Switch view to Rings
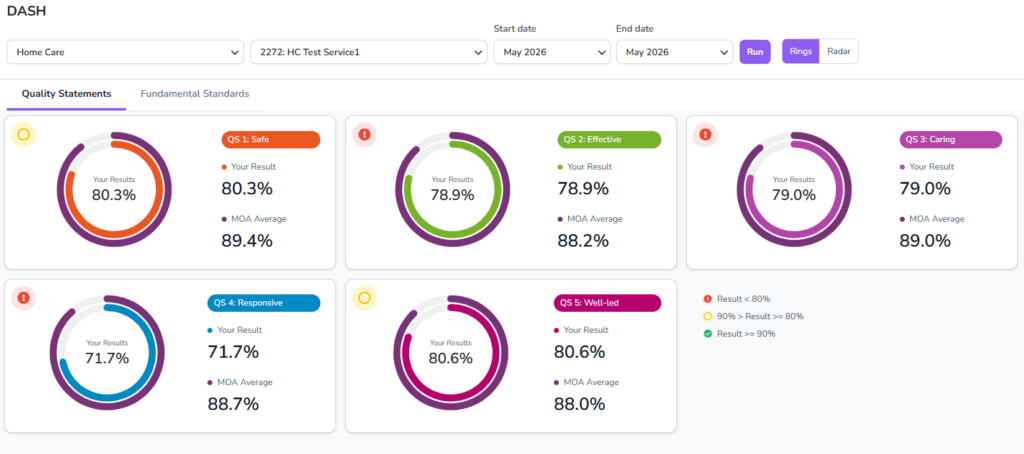The image size is (1024, 454). pos(801,52)
